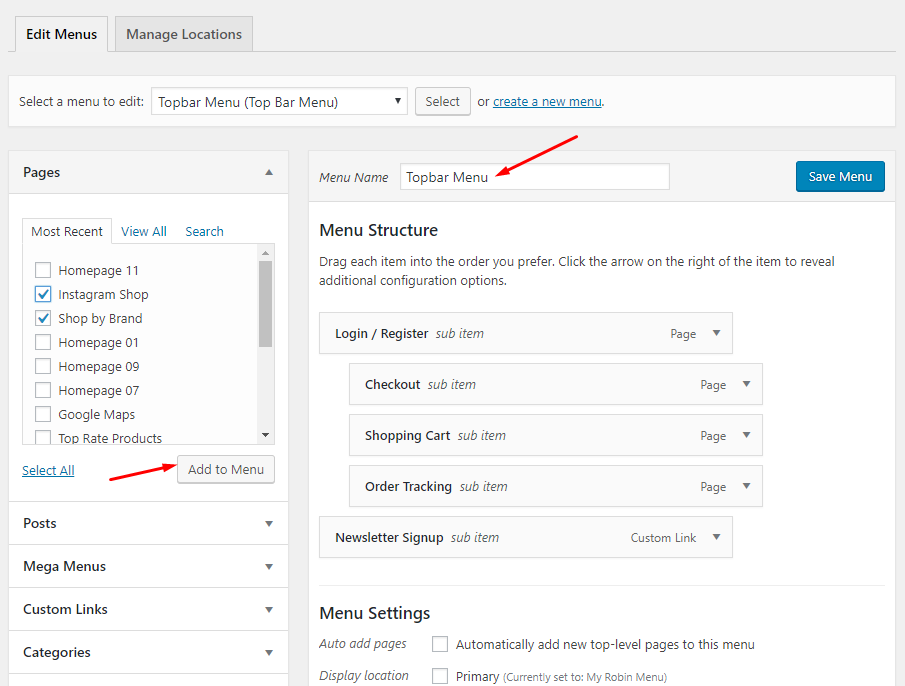Viewport: 905px width, 686px height.
Task: Open the Mega Menus panel
Action: click(268, 566)
